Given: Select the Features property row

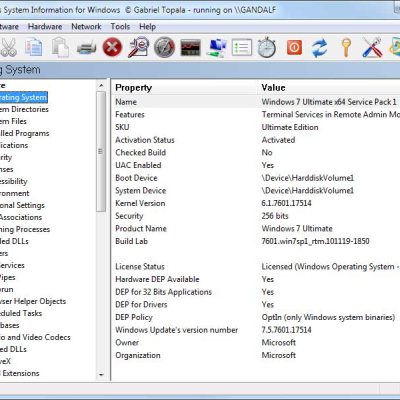Looking at the screenshot, I should click(256, 115).
